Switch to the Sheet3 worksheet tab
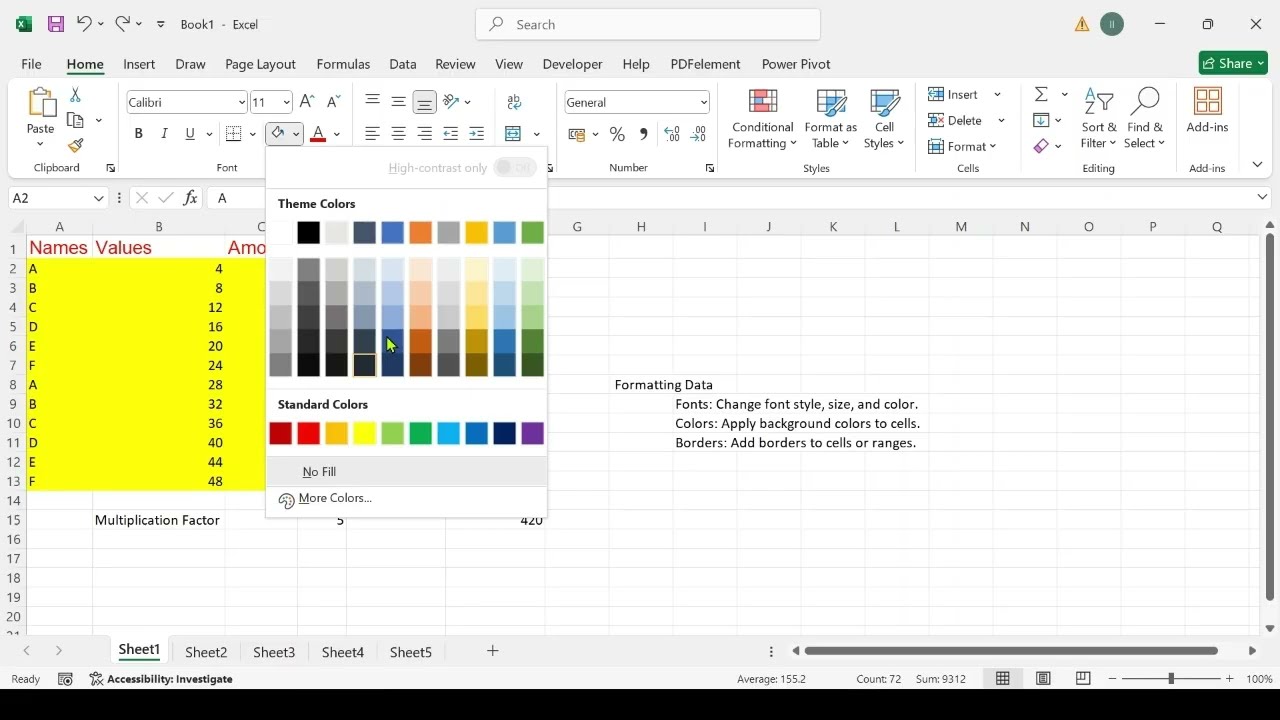Screen dimensions: 1280x720 pos(274,652)
